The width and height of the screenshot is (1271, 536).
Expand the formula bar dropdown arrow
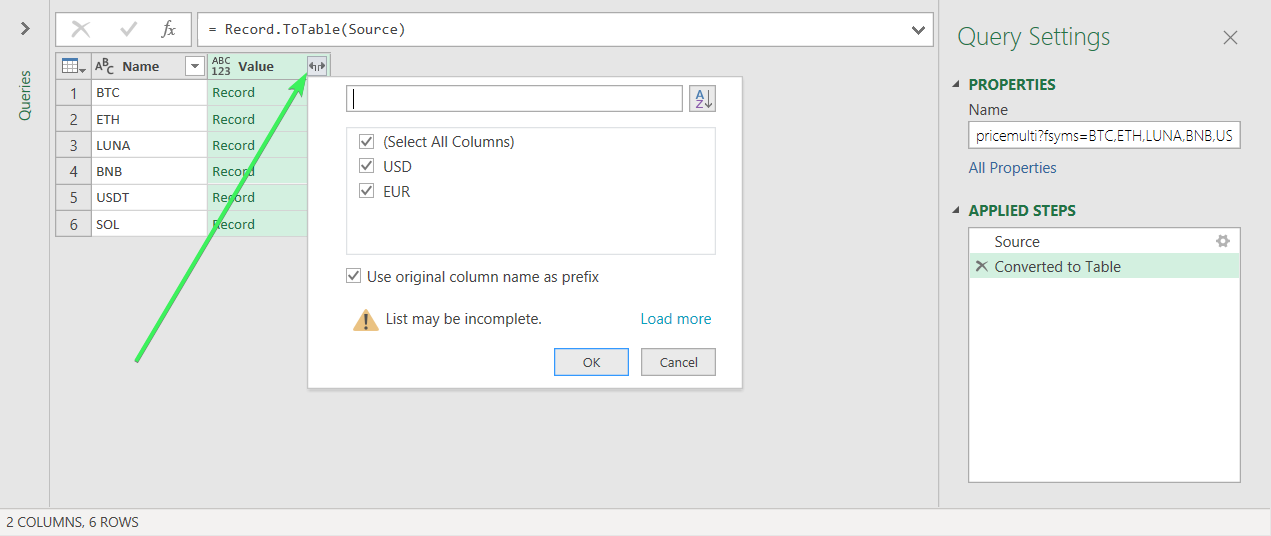pos(919,30)
